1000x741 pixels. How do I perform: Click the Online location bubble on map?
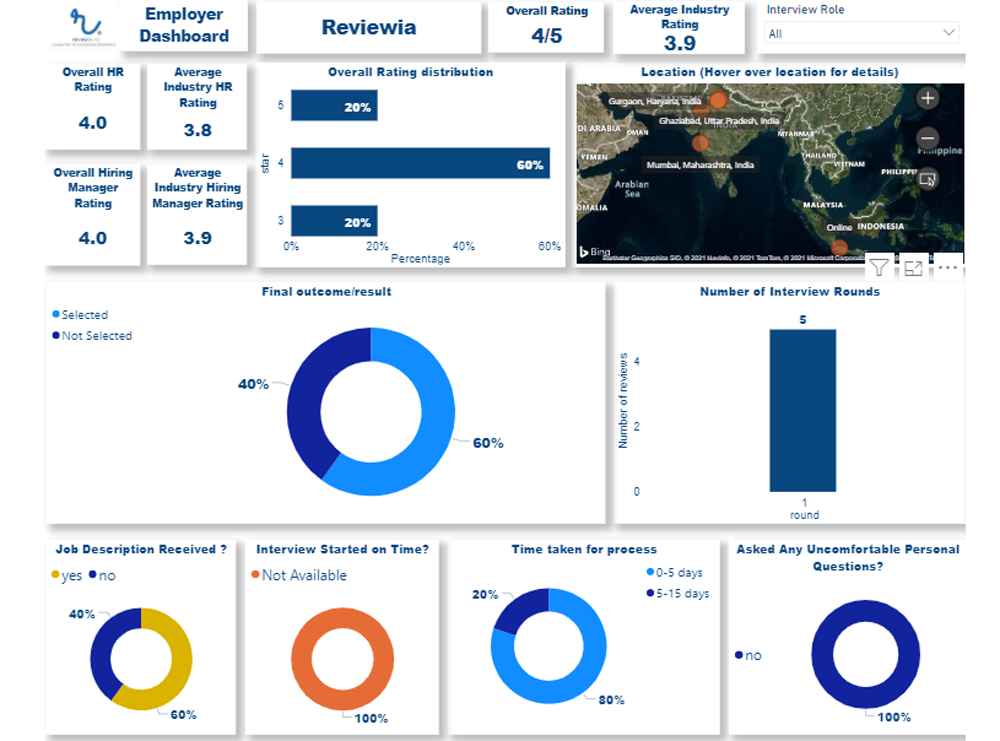[839, 247]
